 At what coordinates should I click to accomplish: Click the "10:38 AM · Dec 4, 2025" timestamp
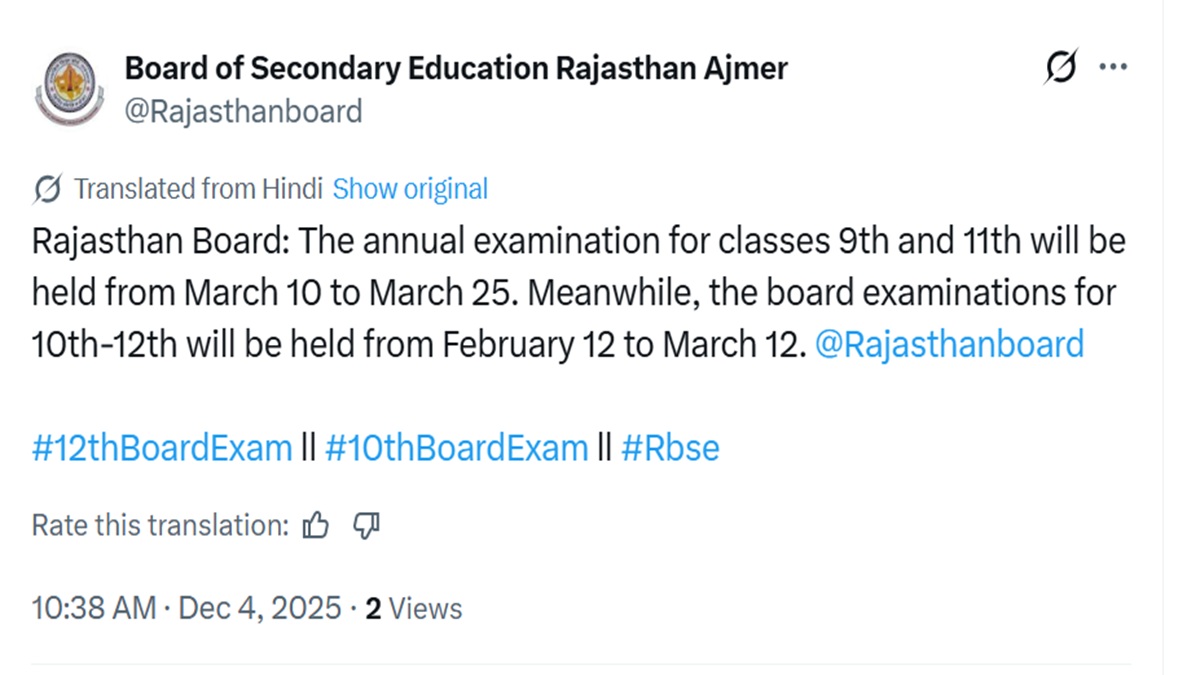[x=187, y=608]
